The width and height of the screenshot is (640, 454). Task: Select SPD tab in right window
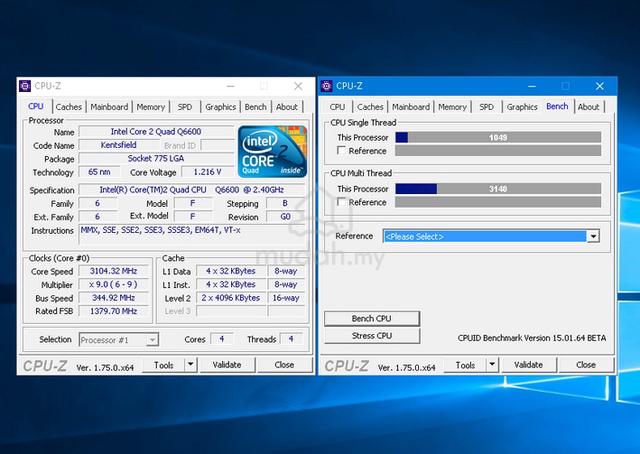click(x=486, y=107)
